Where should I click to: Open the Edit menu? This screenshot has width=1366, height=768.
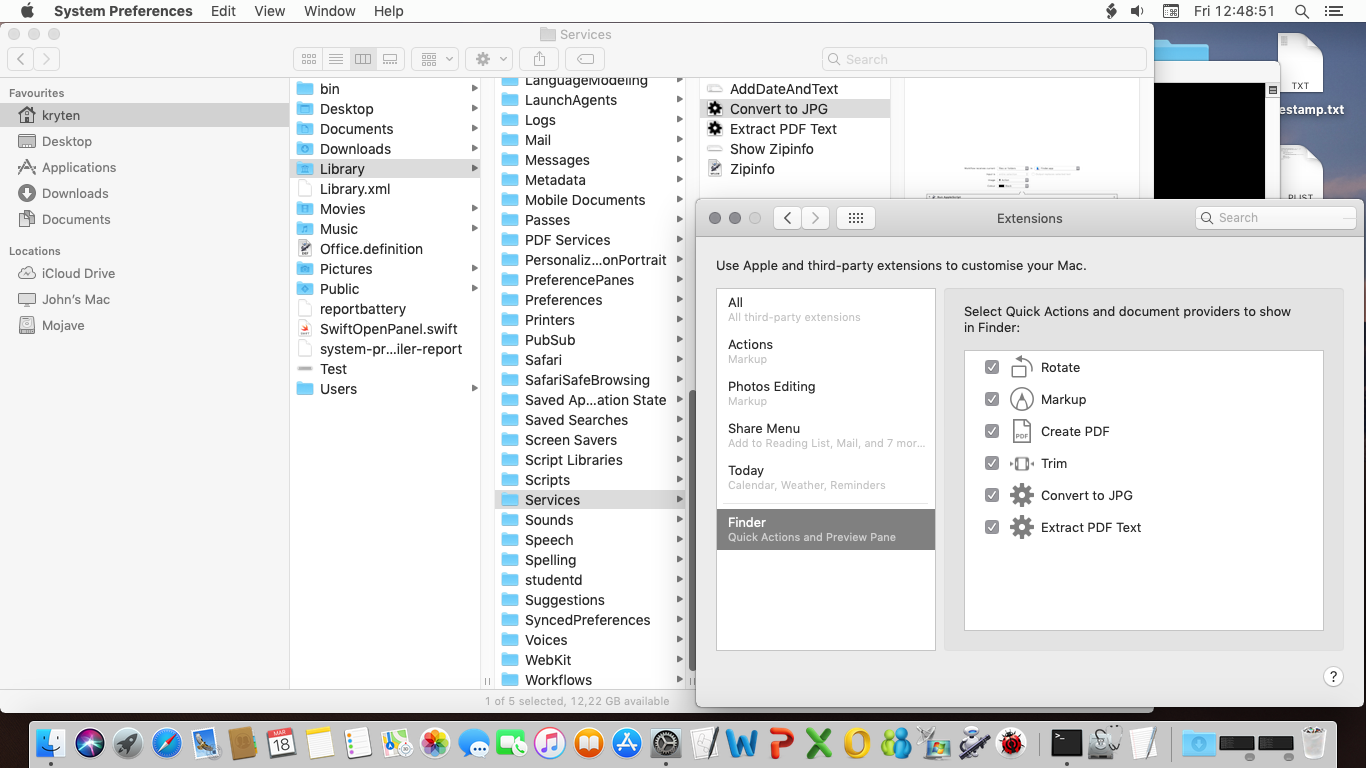pyautogui.click(x=224, y=11)
